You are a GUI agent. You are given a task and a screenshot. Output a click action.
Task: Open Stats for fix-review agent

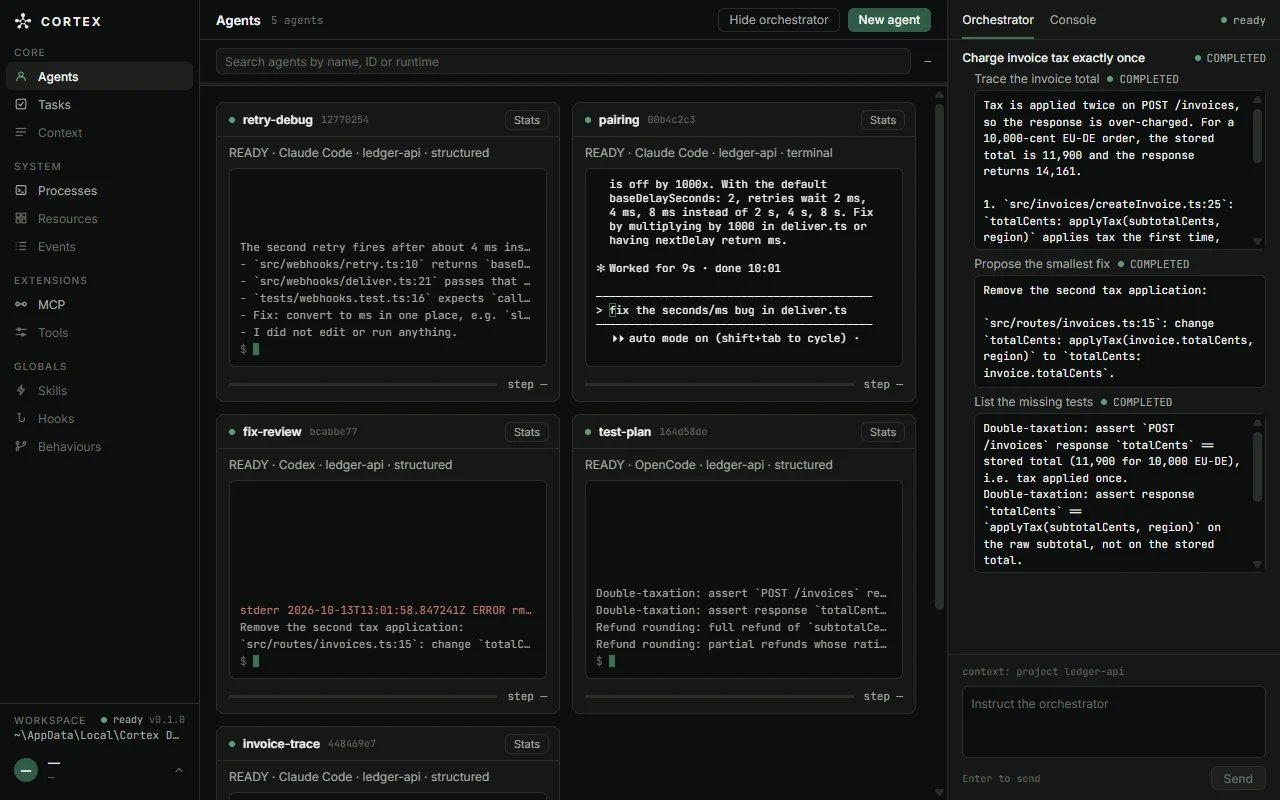click(x=527, y=432)
